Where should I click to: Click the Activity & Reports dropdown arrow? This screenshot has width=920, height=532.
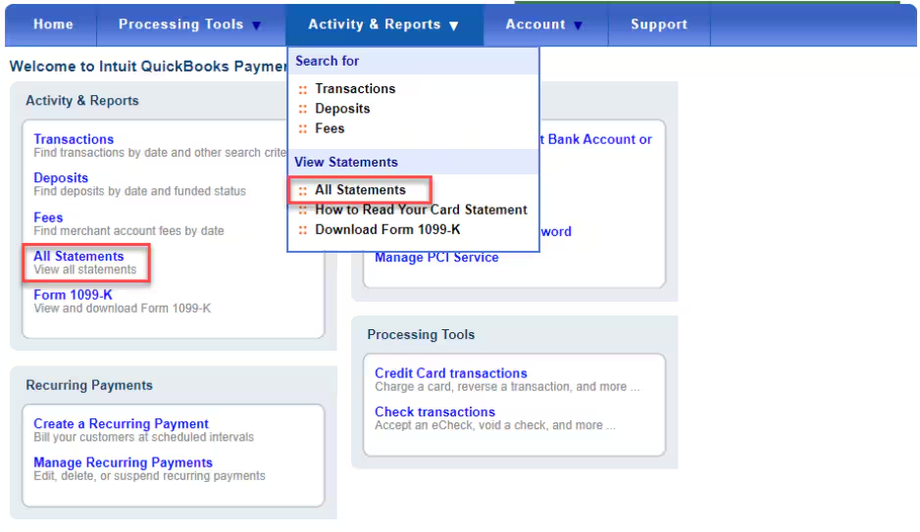[x=454, y=26]
